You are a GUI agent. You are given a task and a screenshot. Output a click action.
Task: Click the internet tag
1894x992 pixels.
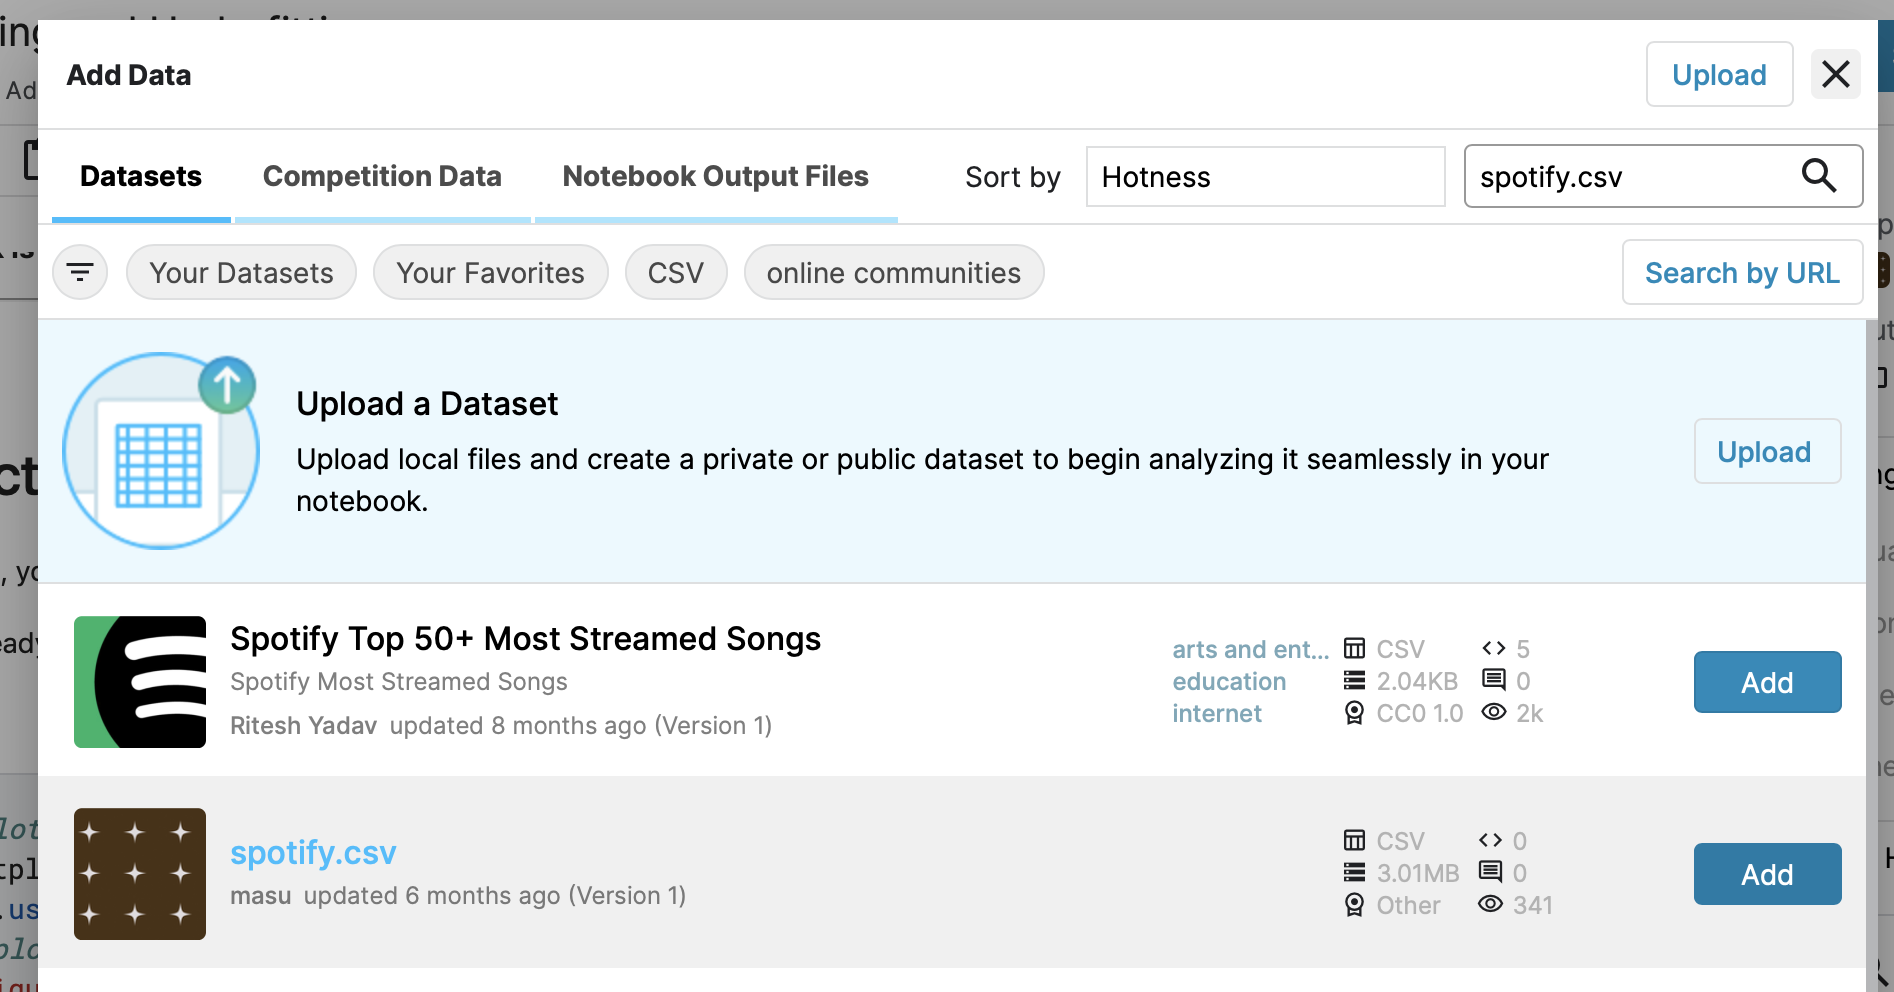pos(1216,713)
